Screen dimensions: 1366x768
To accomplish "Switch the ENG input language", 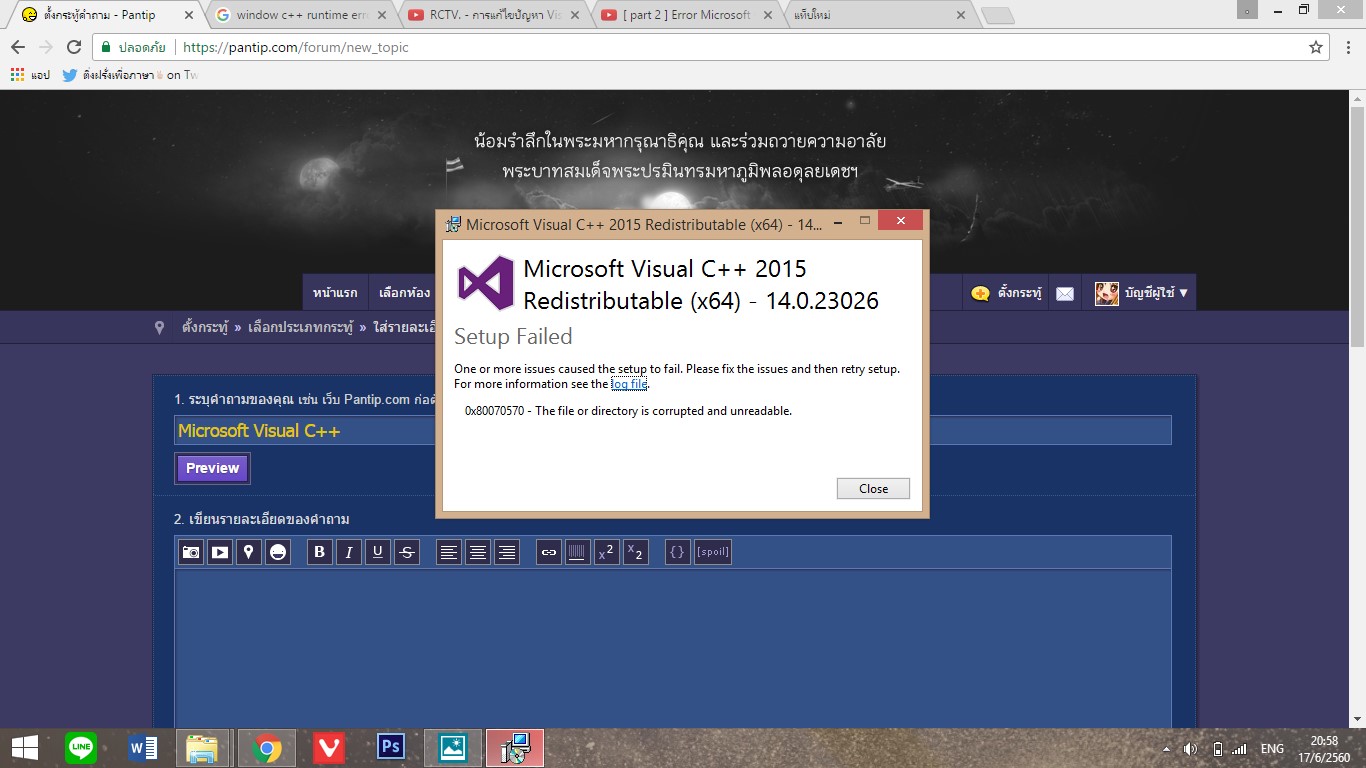I will [1272, 749].
